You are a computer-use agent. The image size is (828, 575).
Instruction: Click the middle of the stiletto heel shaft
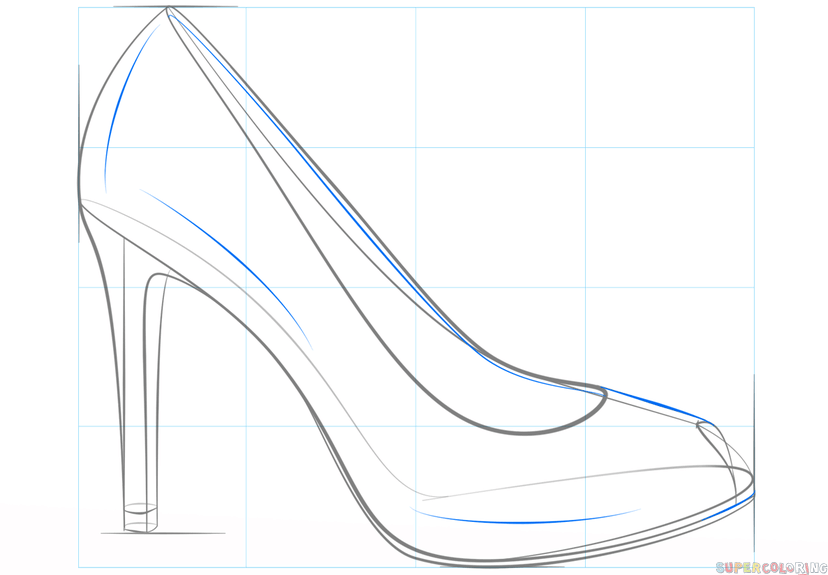click(x=140, y=390)
